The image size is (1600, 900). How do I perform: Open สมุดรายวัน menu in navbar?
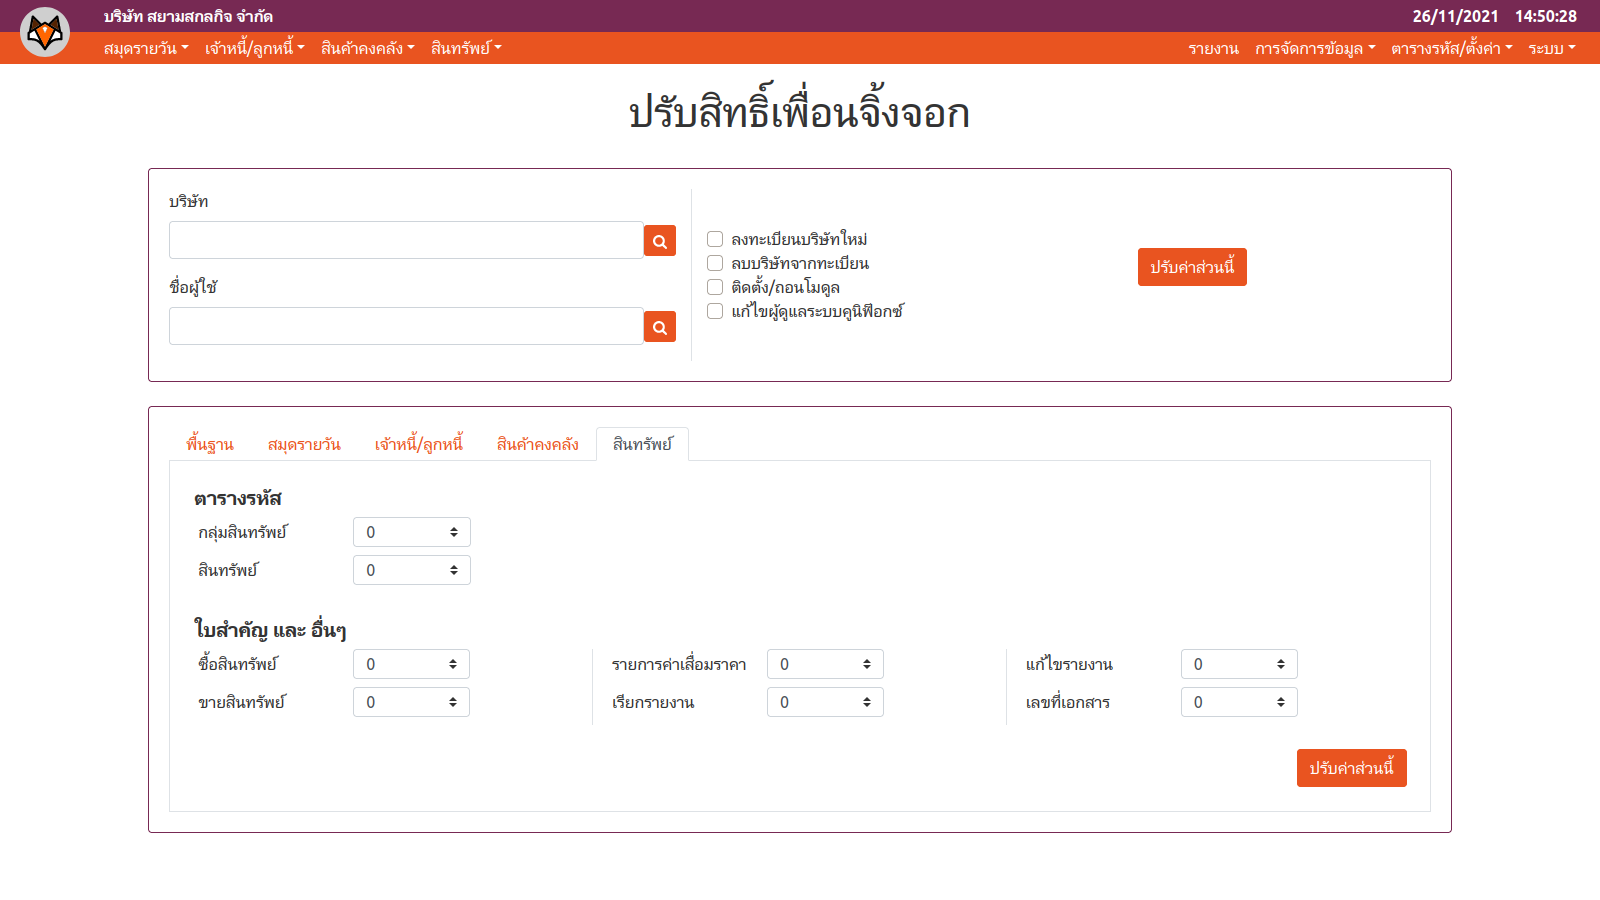(x=146, y=48)
